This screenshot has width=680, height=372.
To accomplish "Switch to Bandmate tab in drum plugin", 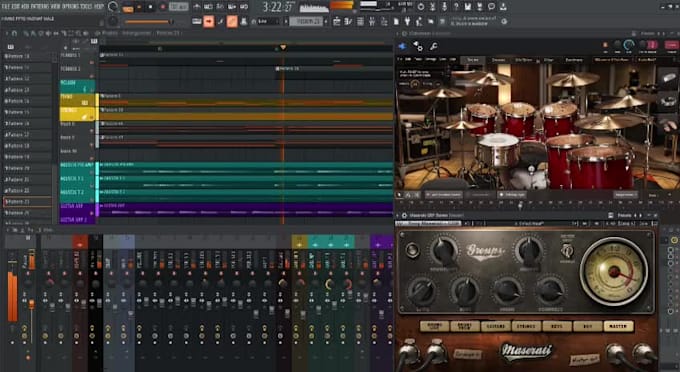I will (x=574, y=59).
